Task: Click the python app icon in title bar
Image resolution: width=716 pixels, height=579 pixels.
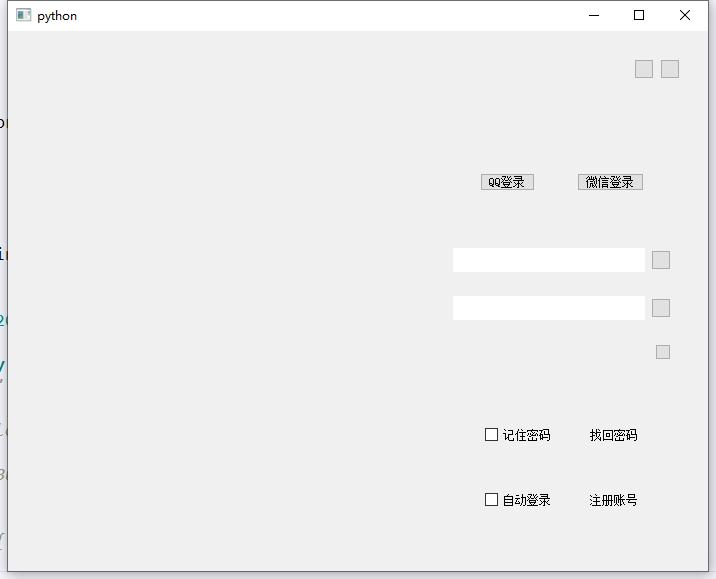Action: [24, 15]
